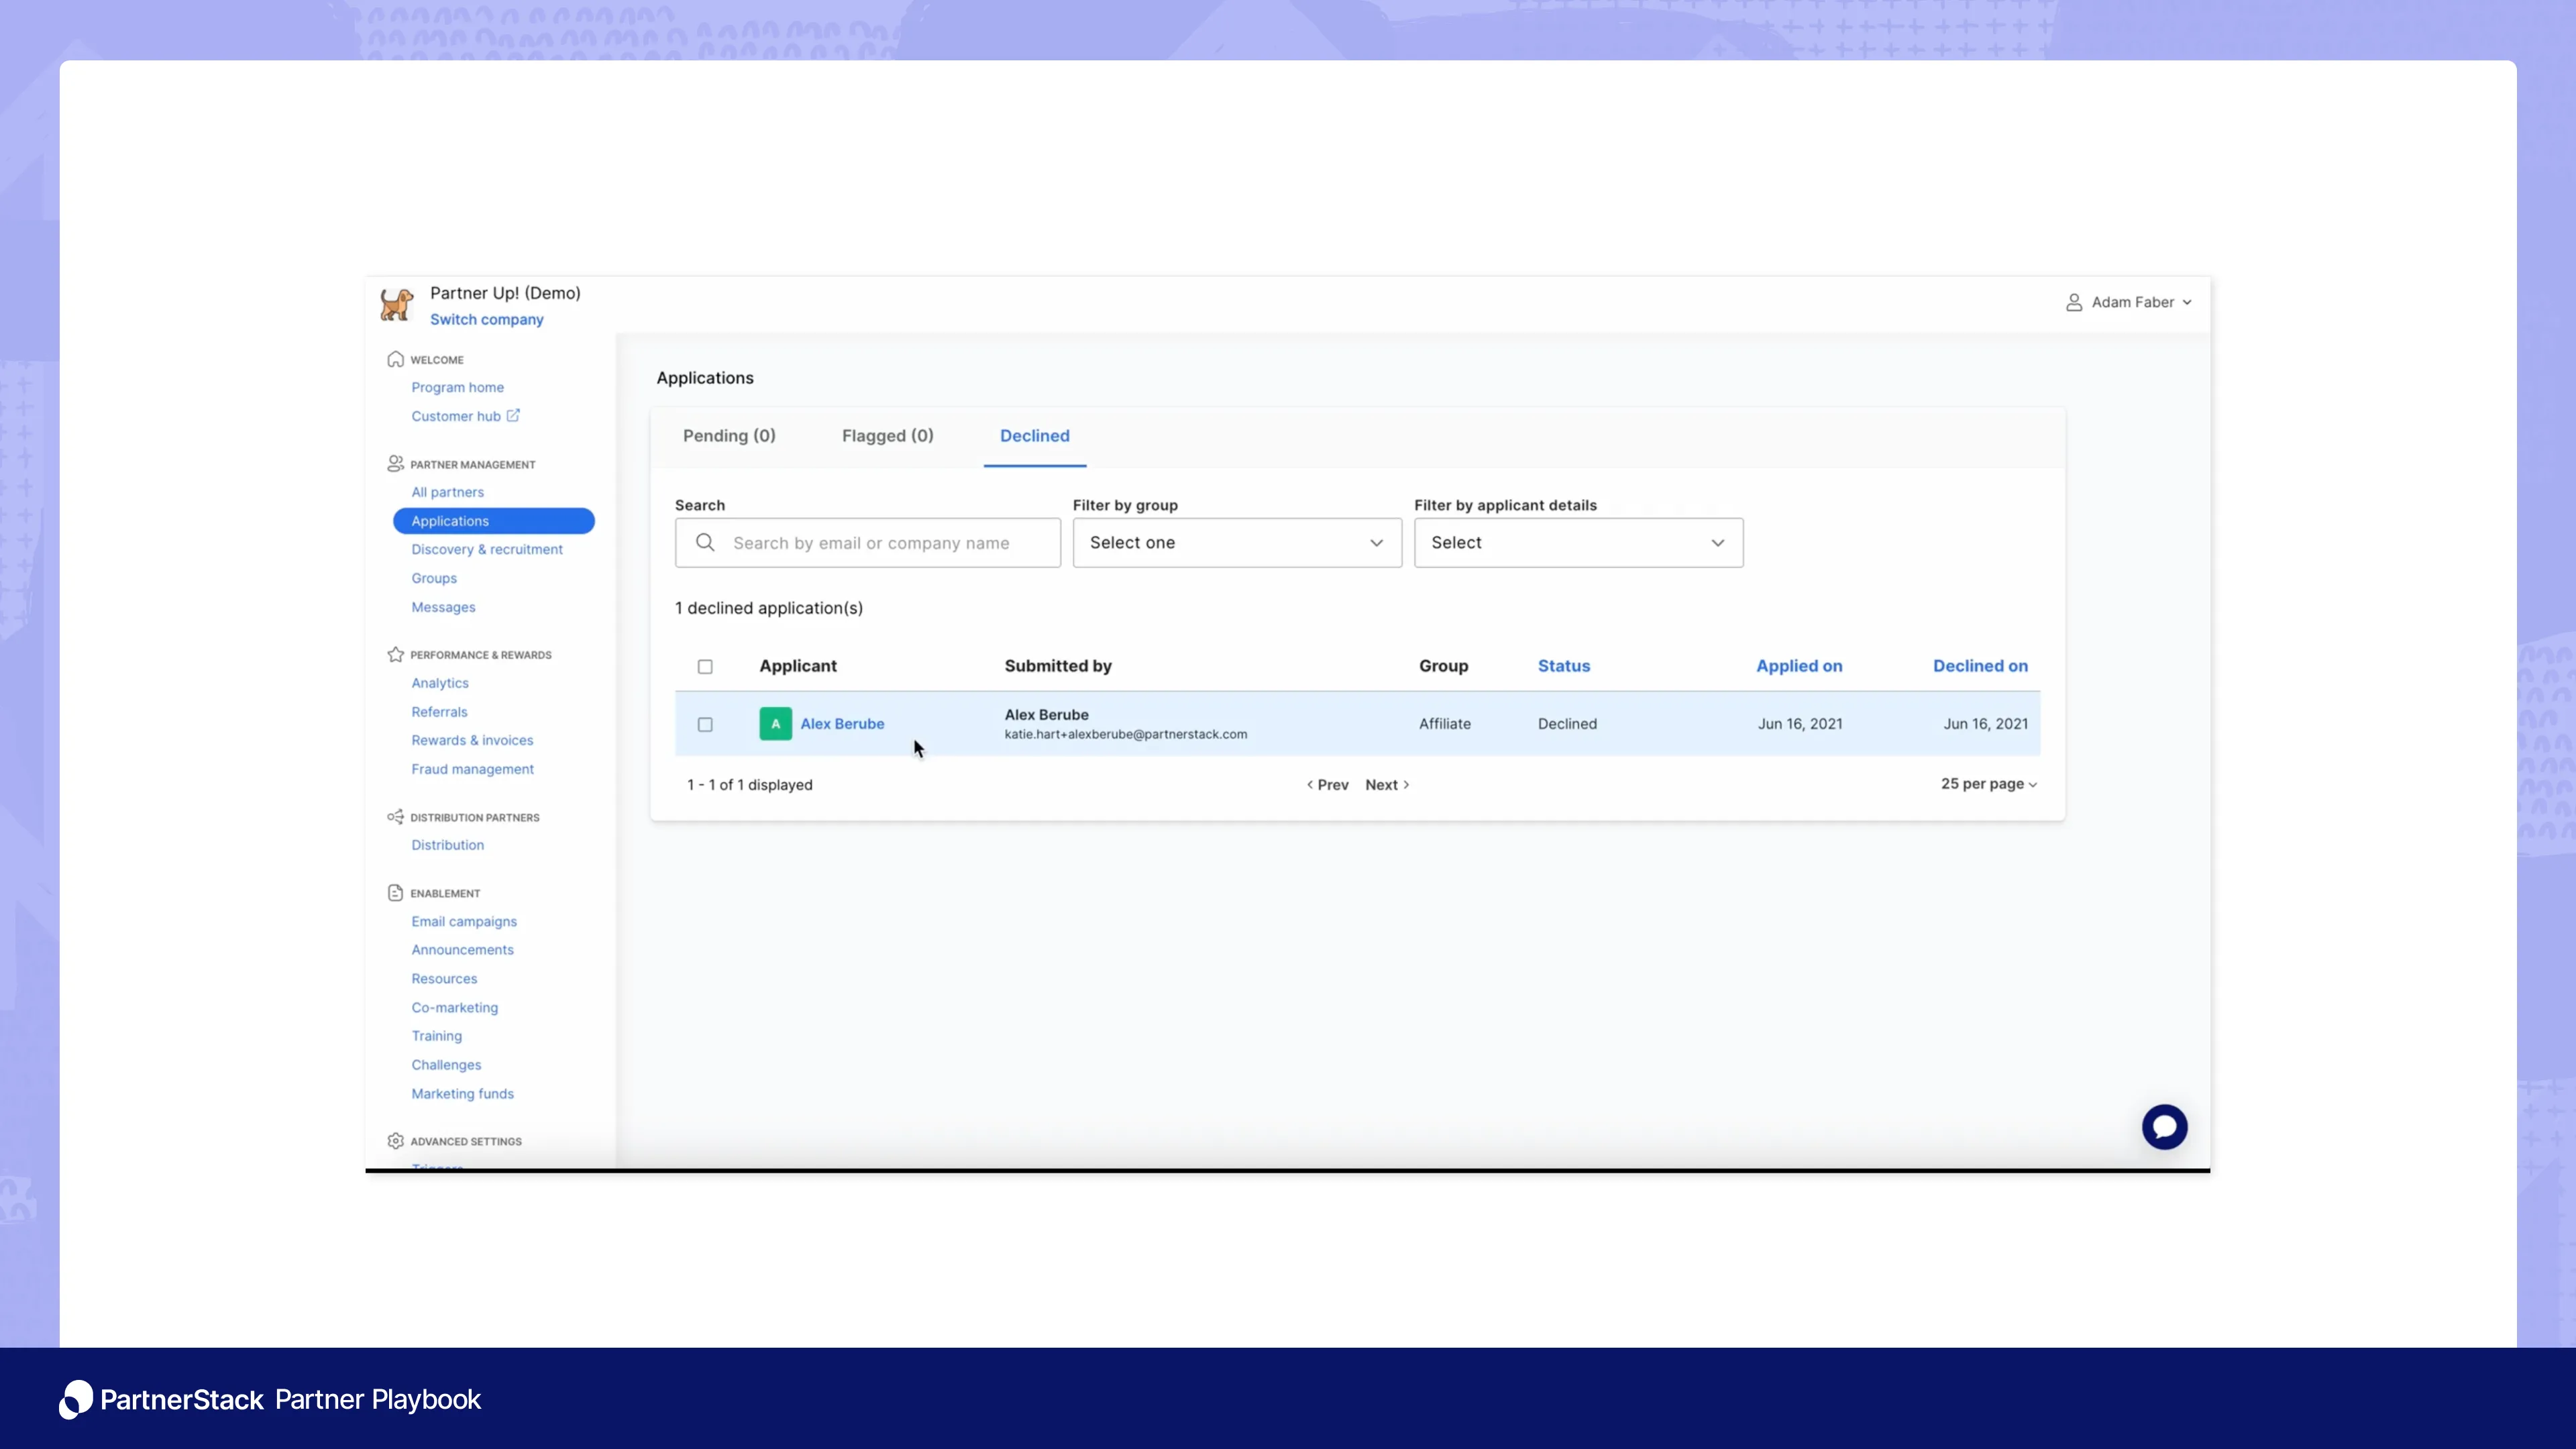Click the Partner Up dog logo

[397, 304]
